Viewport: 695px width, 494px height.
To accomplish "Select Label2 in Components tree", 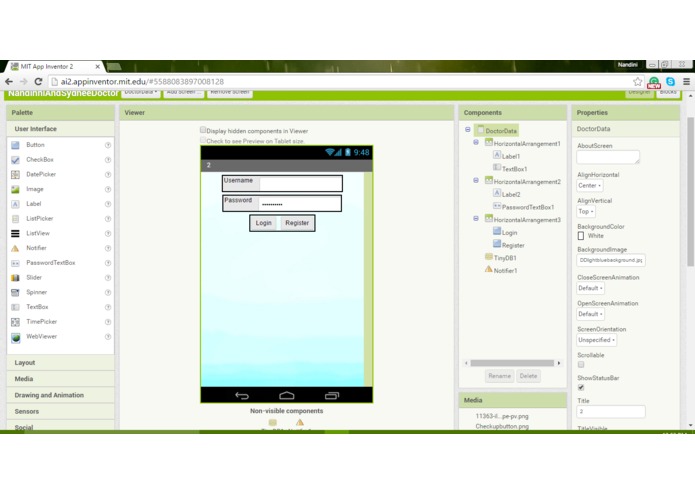I will (507, 194).
